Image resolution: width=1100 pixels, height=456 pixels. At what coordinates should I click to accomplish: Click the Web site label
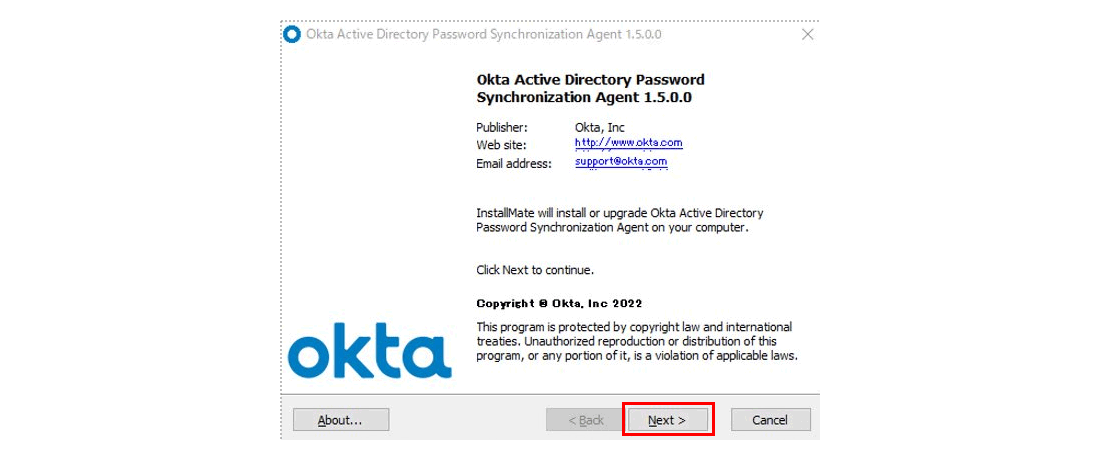[x=501, y=145]
